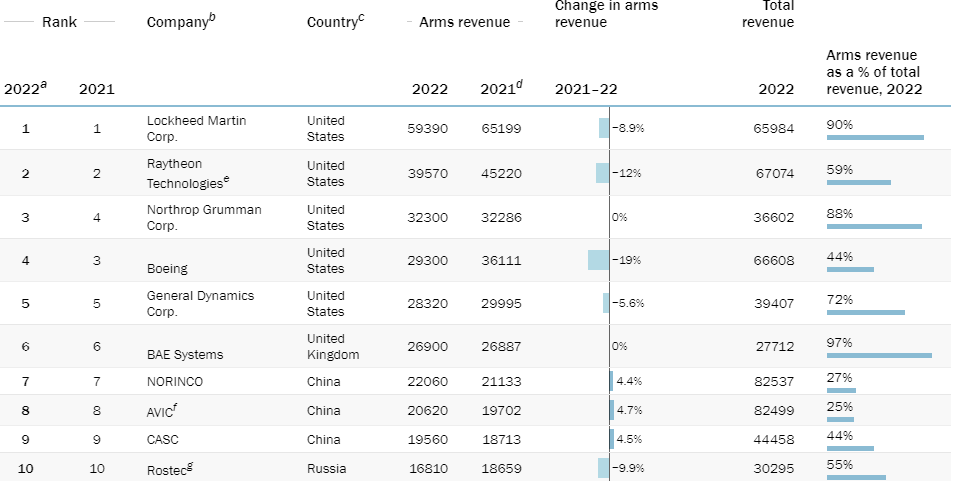This screenshot has width=968, height=481.
Task: Click the -12% change value for Raytheon
Action: (627, 174)
